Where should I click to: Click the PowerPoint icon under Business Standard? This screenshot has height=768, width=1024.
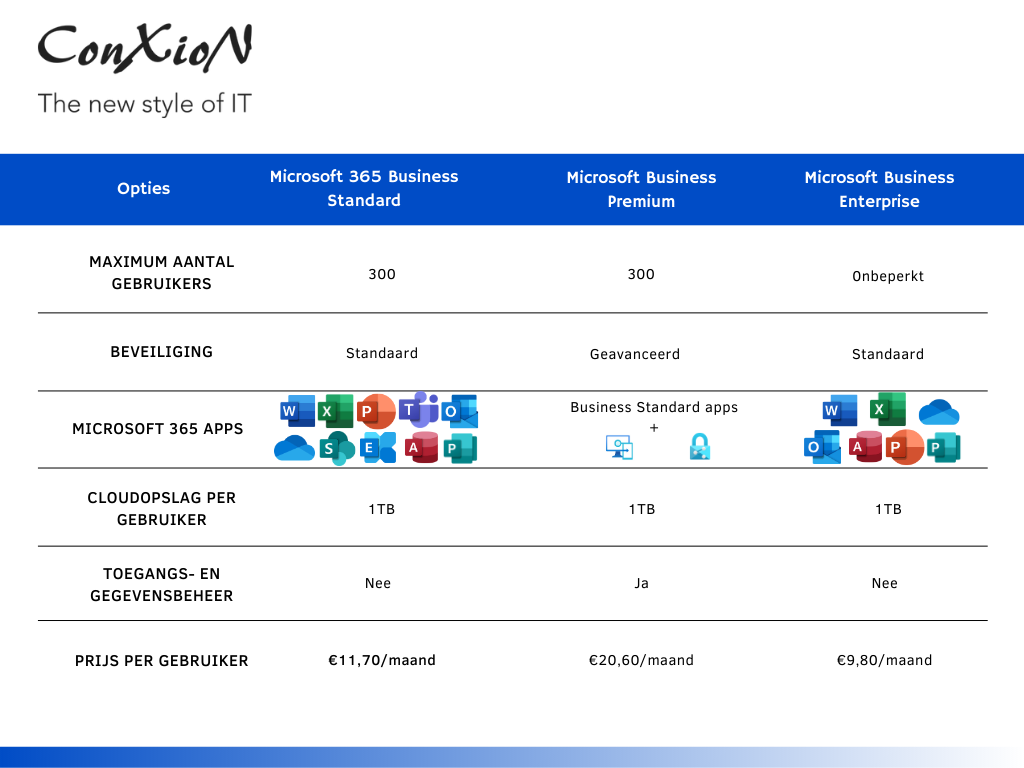376,411
